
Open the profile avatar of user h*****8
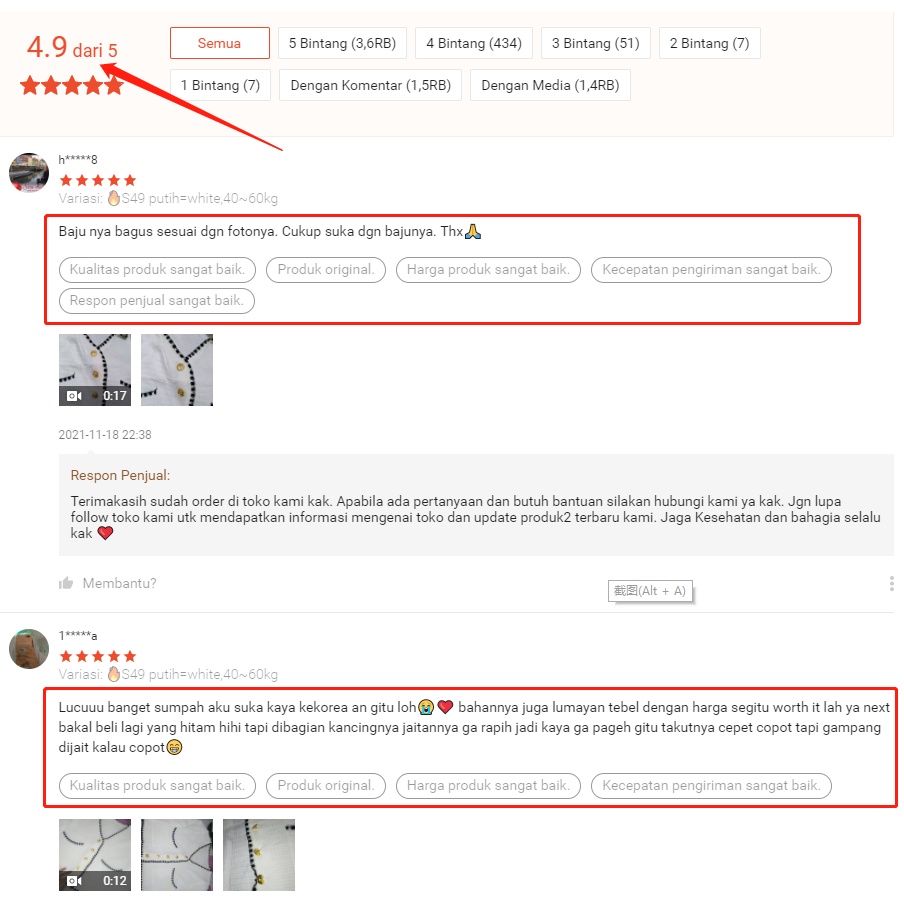[29, 172]
